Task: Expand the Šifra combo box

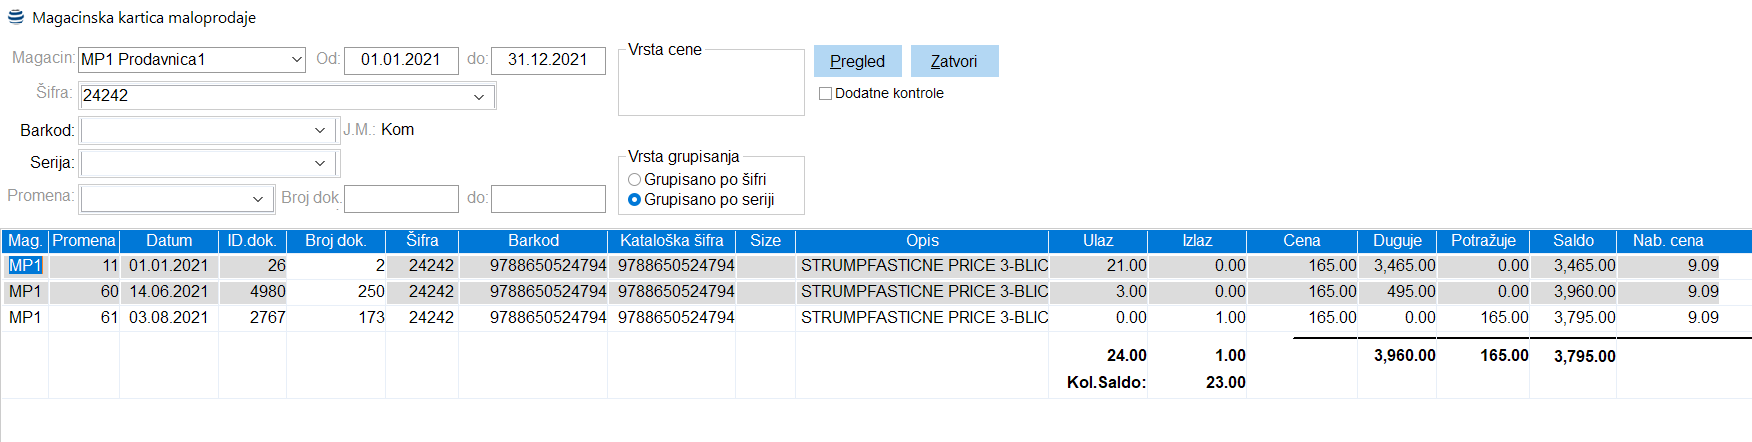Action: [x=479, y=97]
